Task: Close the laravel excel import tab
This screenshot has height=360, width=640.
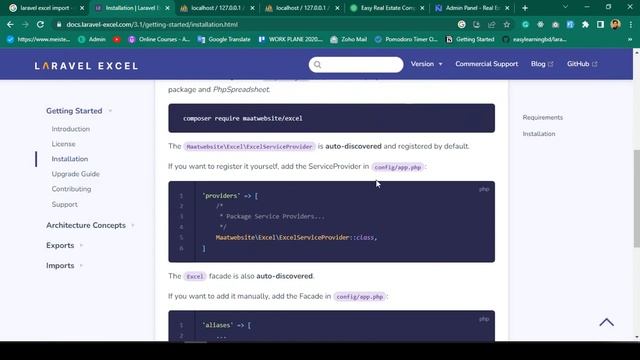Action: [82, 8]
